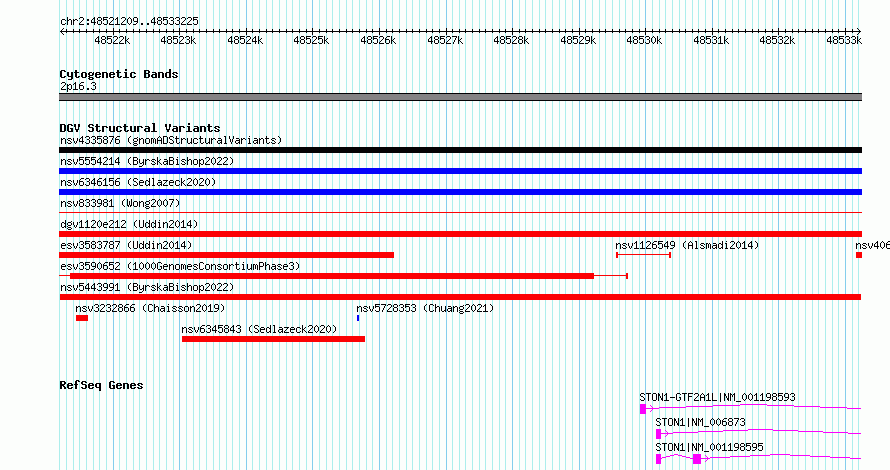Click the 48532k ruler tick label

tap(777, 40)
